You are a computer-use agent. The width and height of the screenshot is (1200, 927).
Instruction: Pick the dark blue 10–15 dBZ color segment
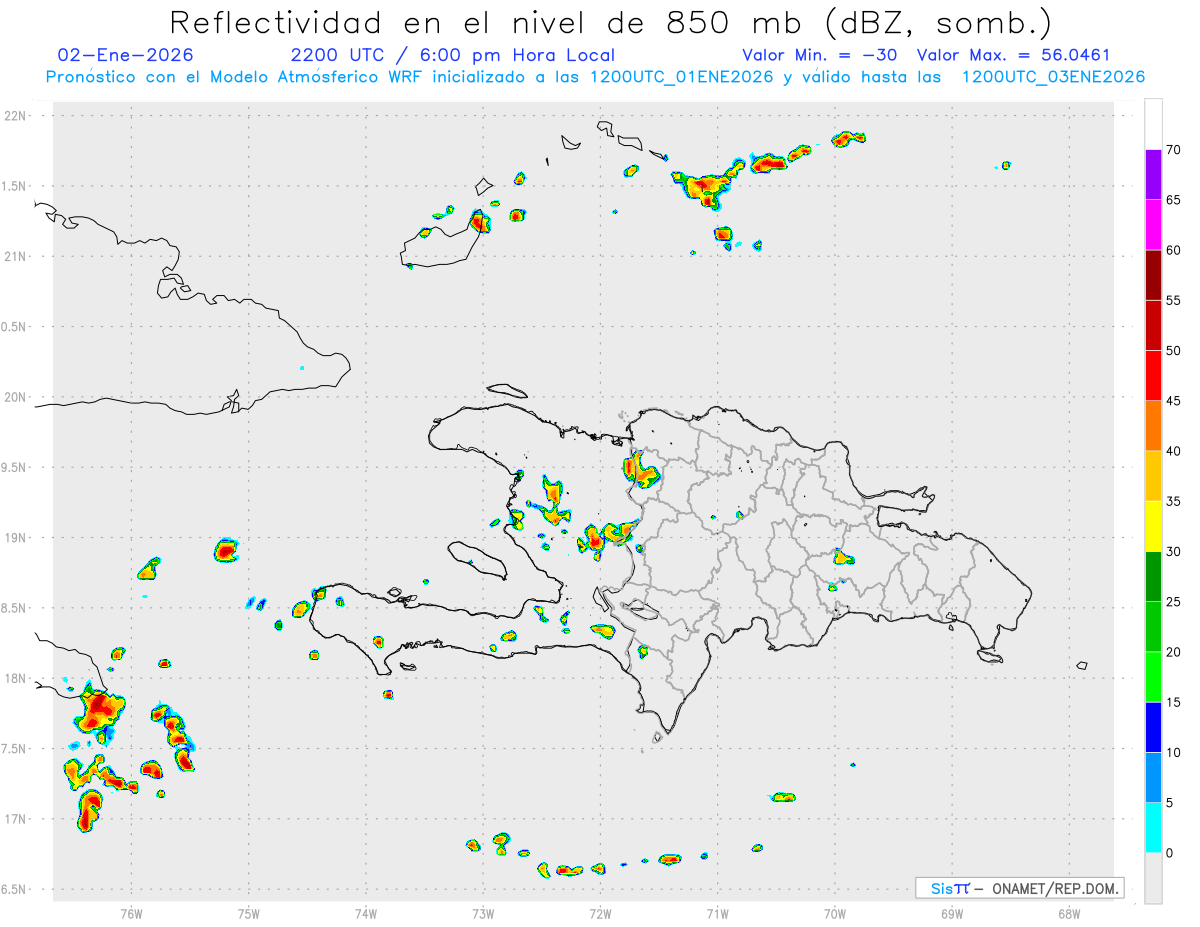(1153, 727)
